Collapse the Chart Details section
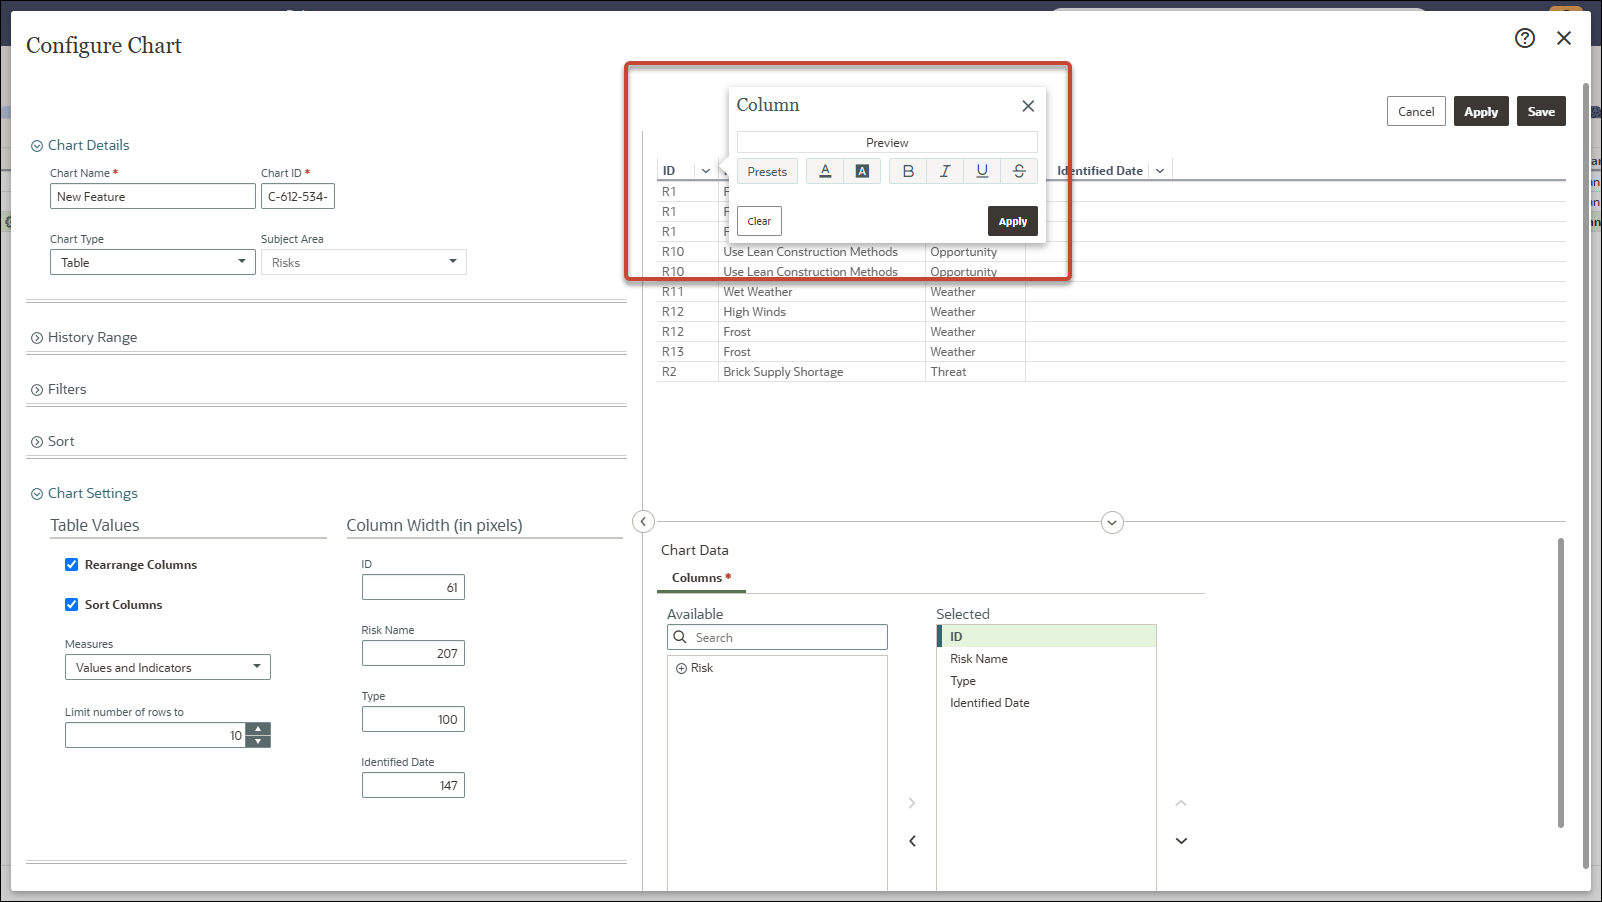This screenshot has width=1602, height=902. [37, 146]
